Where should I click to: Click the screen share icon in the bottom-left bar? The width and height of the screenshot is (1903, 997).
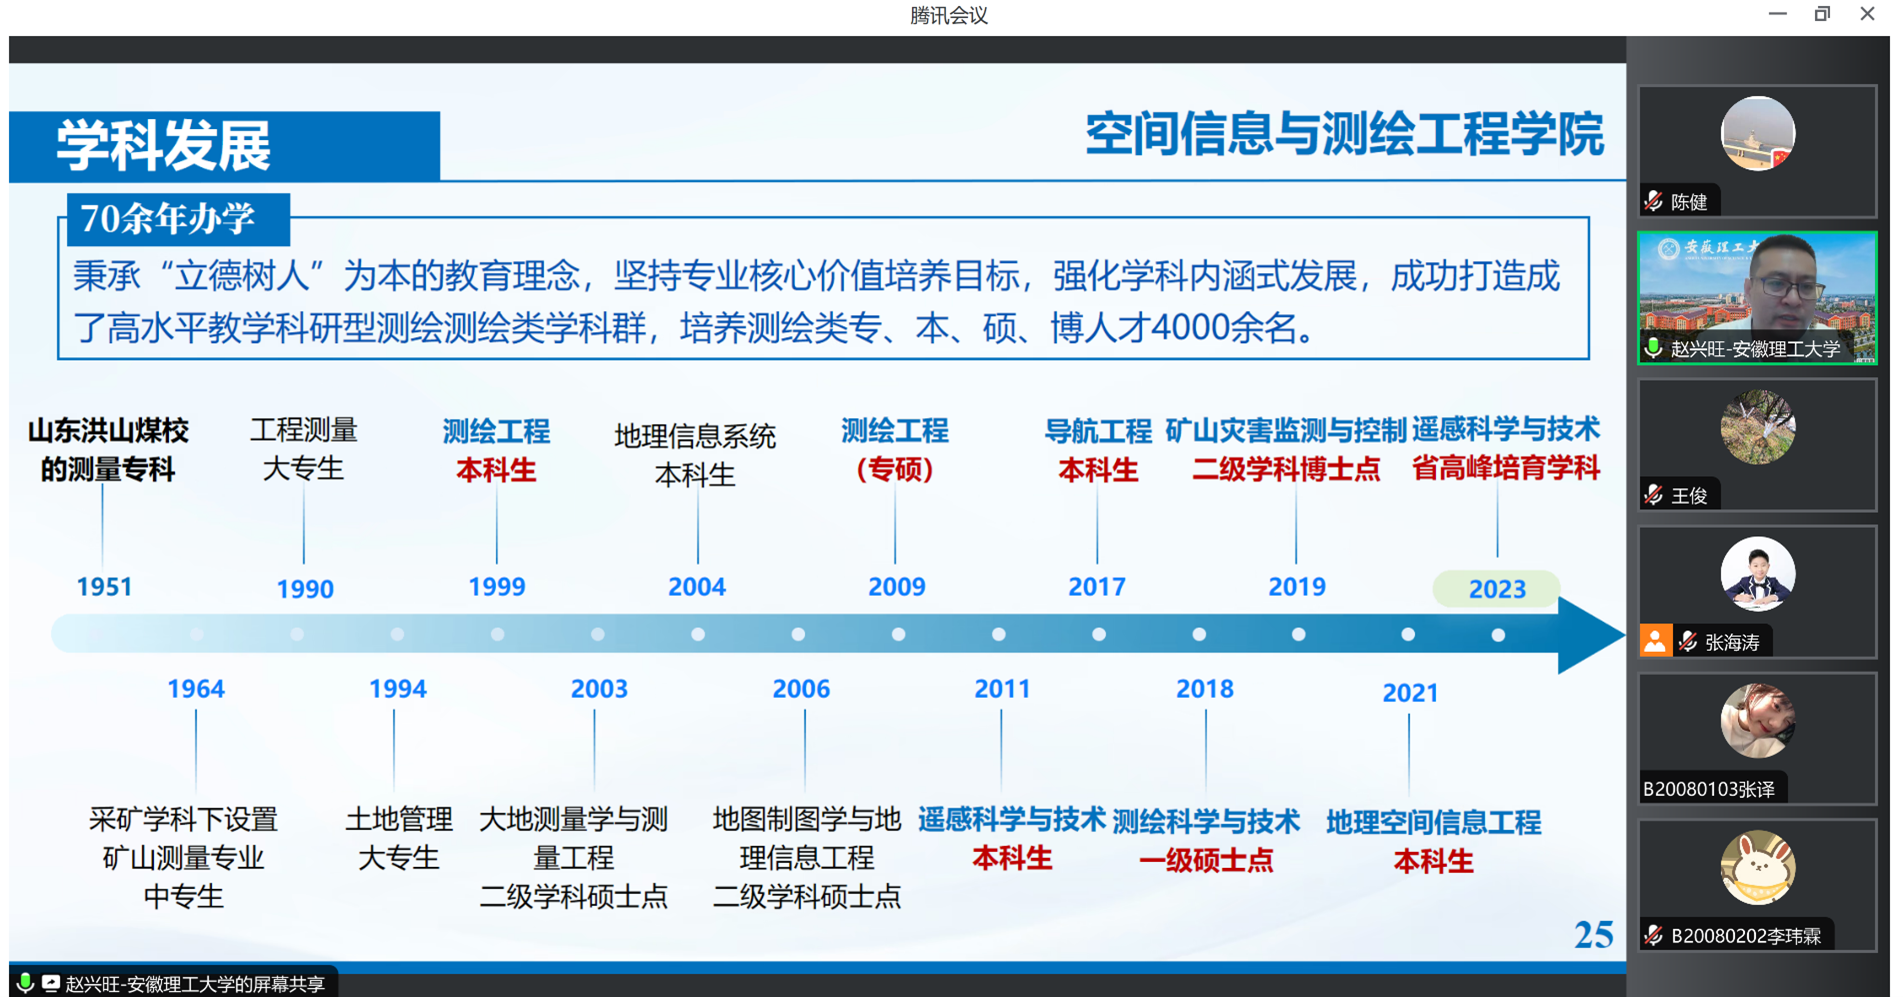point(50,983)
